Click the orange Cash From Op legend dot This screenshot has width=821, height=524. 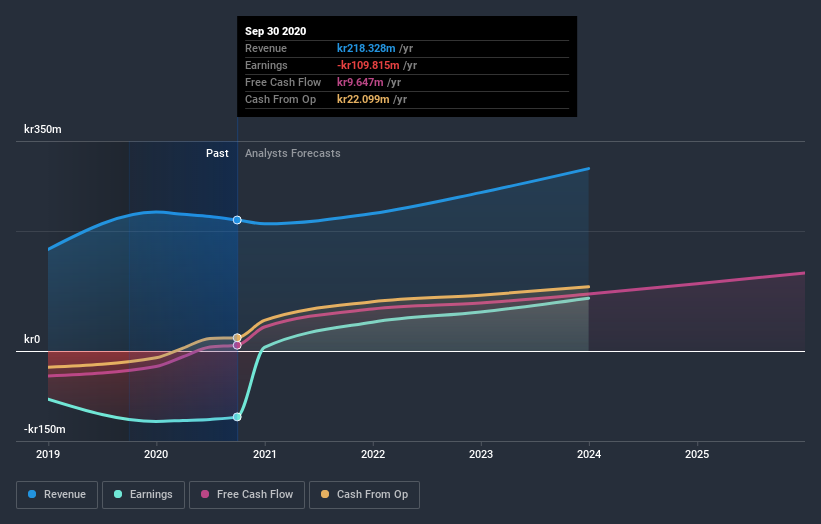[325, 494]
